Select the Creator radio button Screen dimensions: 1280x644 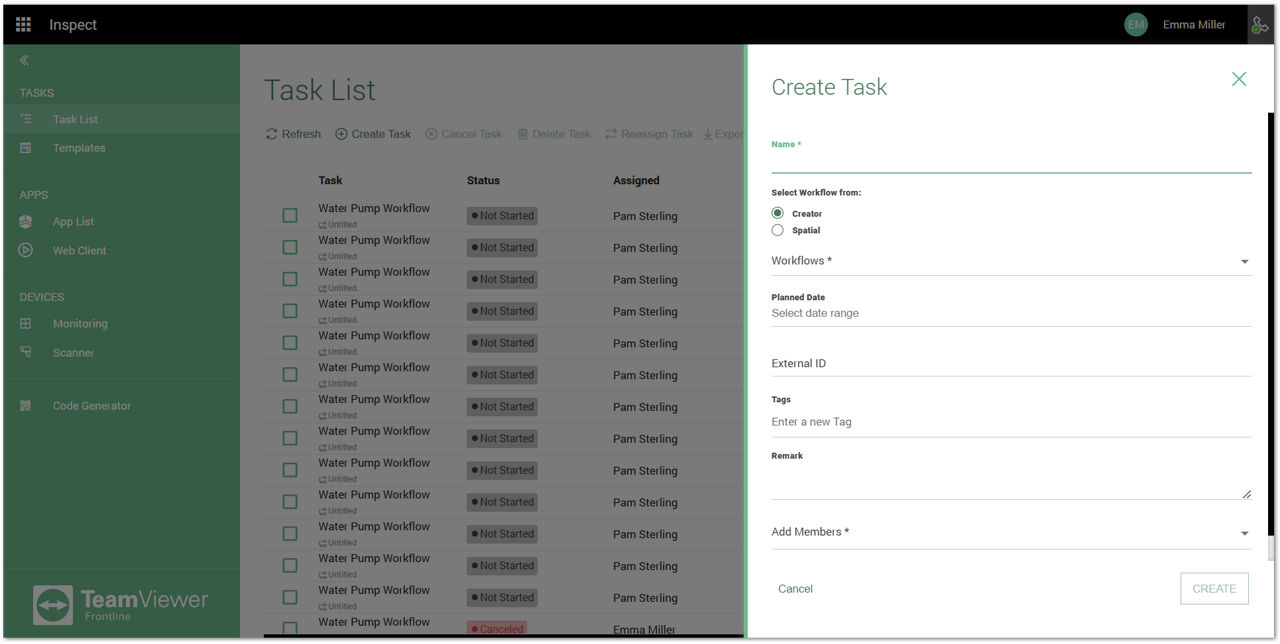778,214
